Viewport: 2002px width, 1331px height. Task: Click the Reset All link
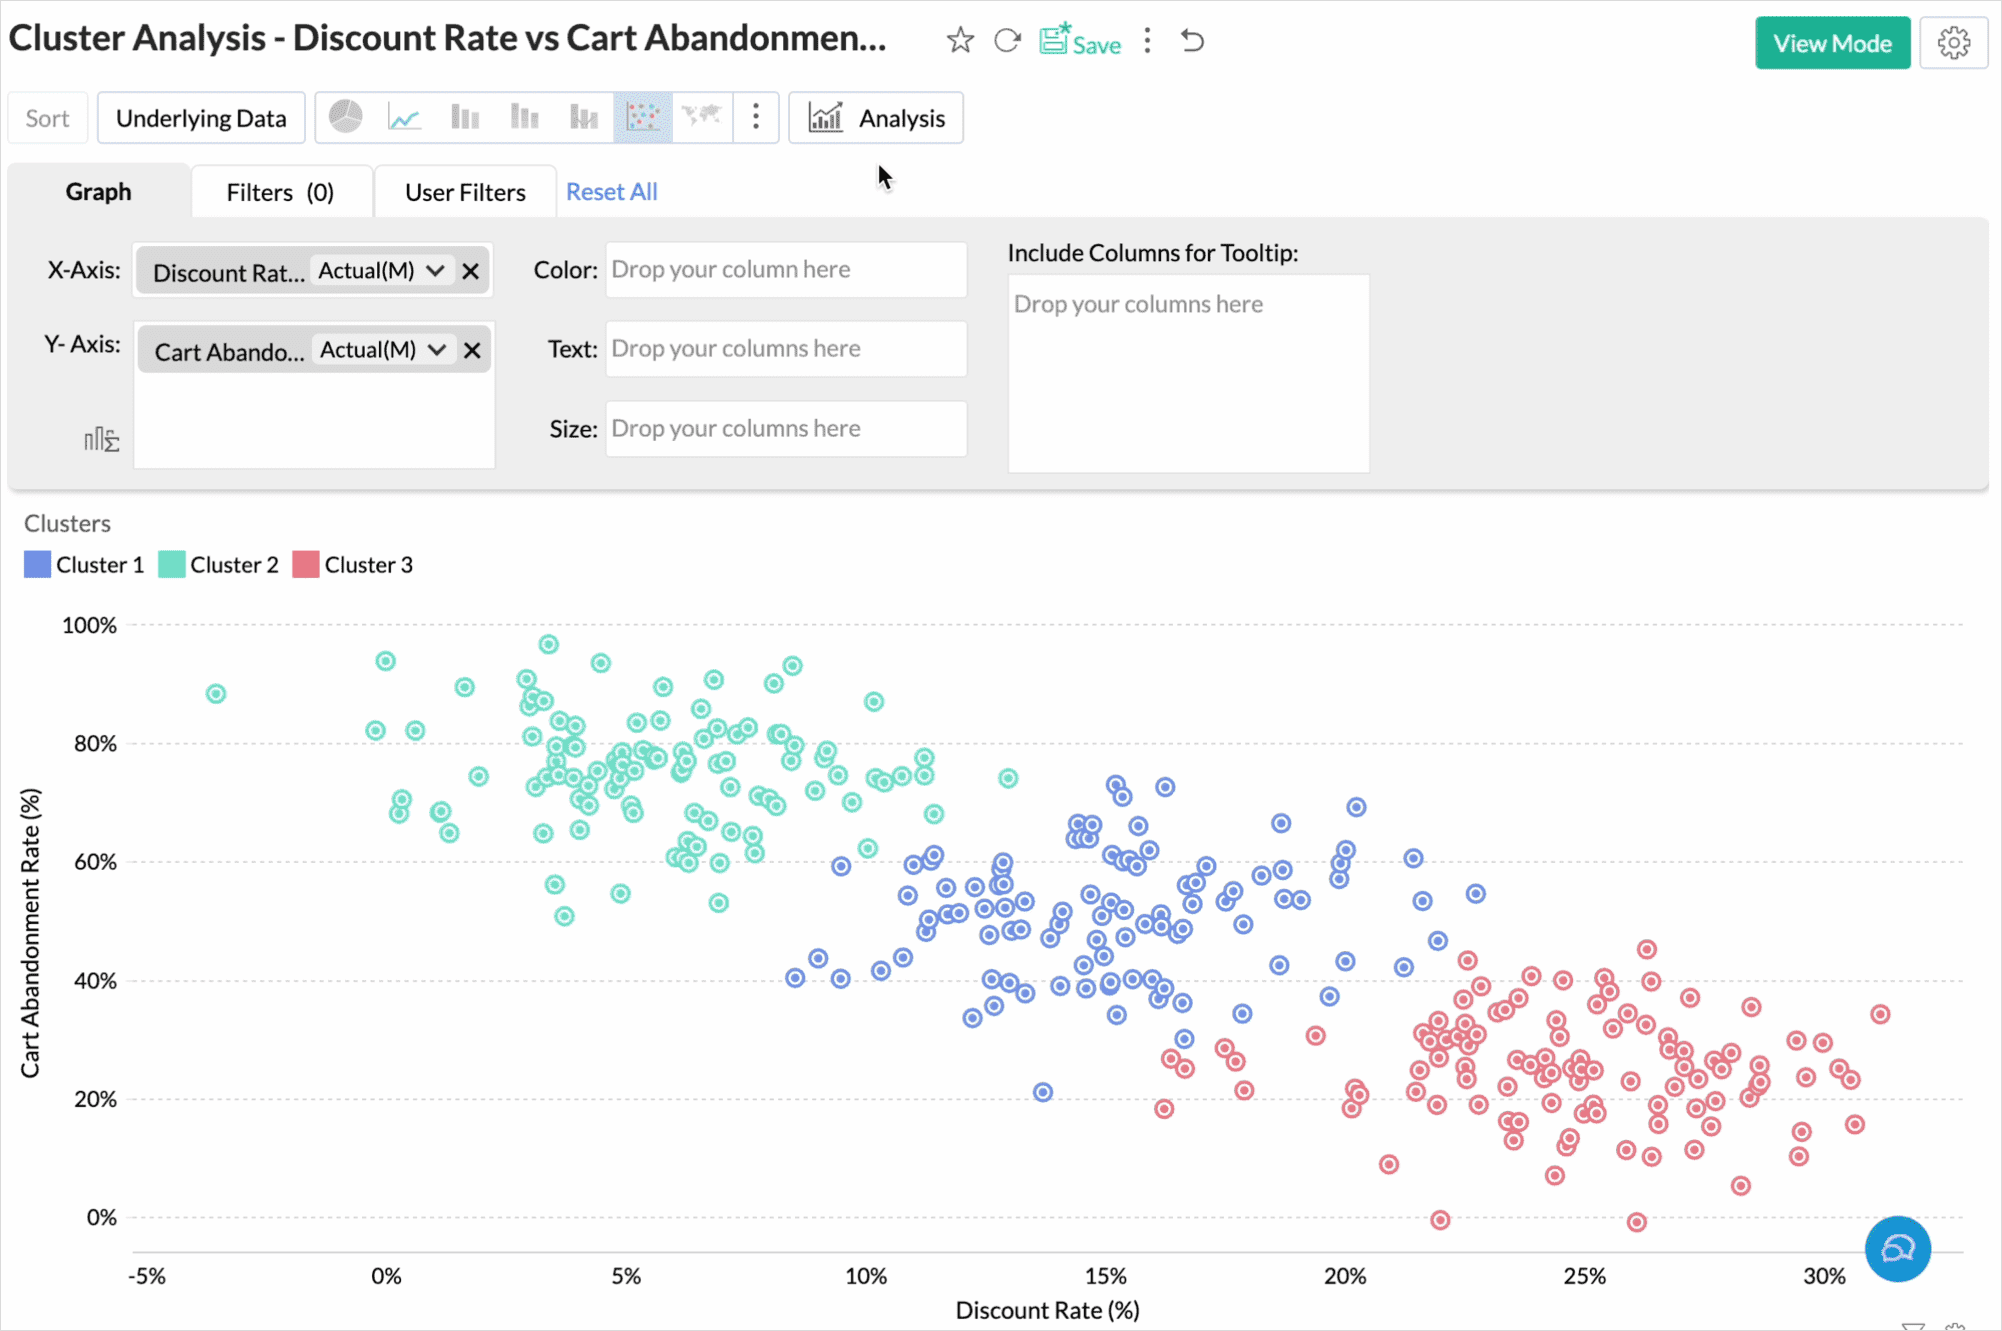pyautogui.click(x=611, y=191)
